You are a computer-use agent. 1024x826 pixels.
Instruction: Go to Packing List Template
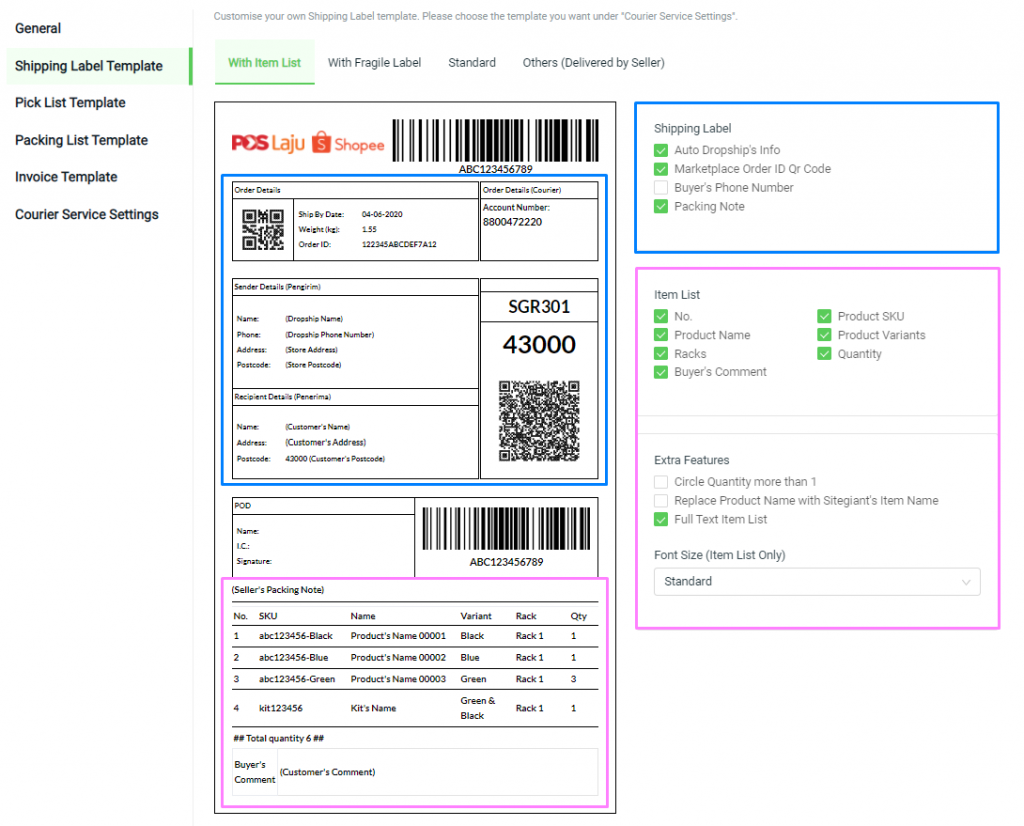[x=82, y=140]
